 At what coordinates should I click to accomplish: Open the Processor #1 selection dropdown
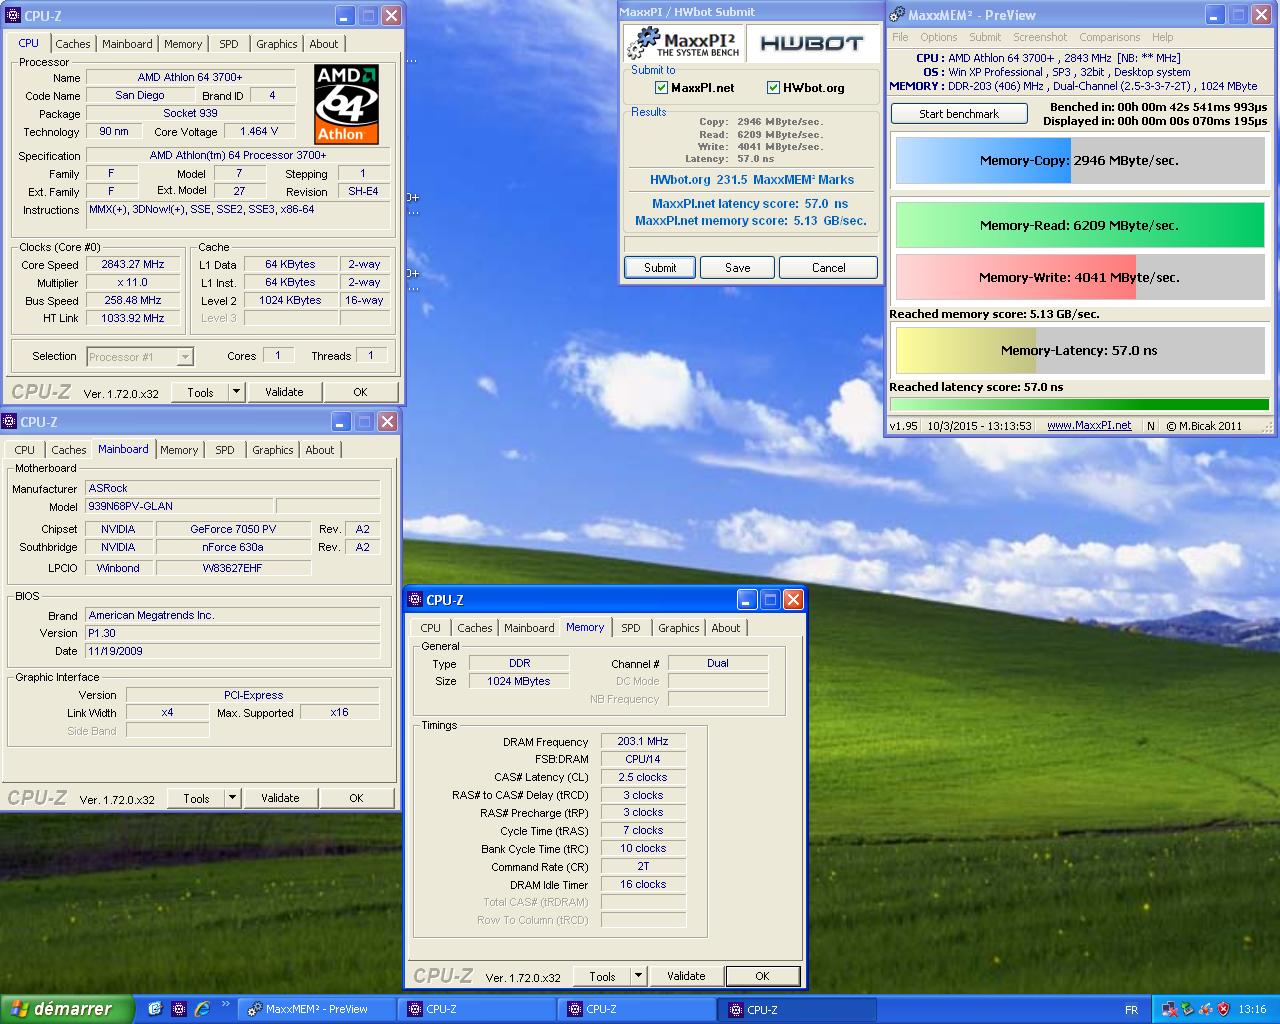tap(140, 356)
